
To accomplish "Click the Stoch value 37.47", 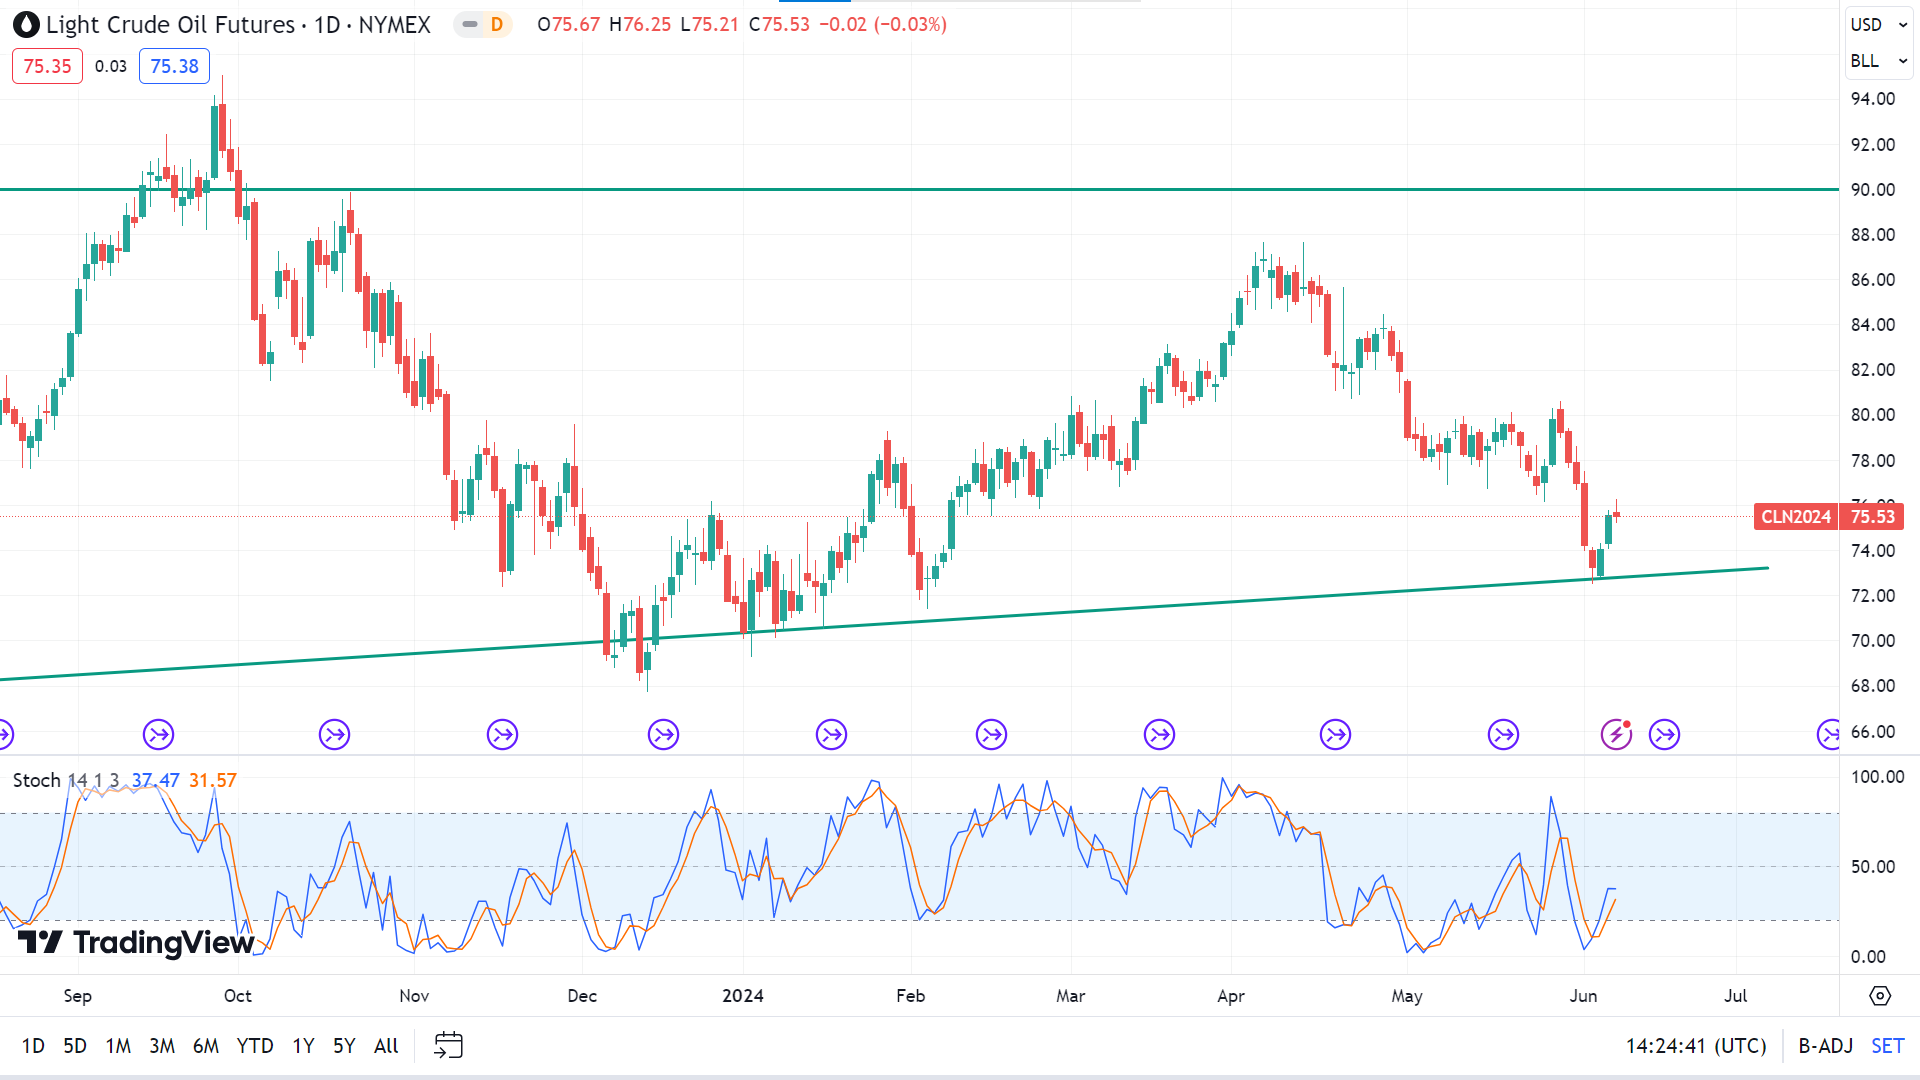I will click(x=156, y=780).
